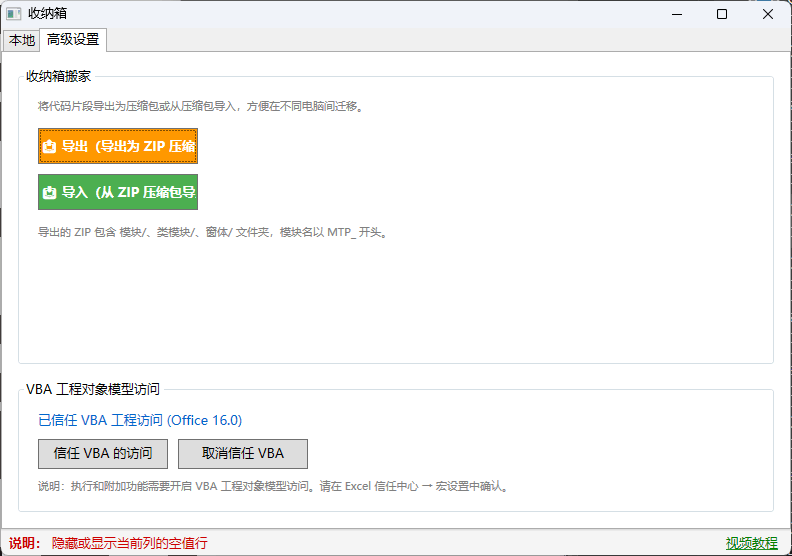Click the 收纳箱搬家 group title
The width and height of the screenshot is (792, 556).
tap(58, 76)
